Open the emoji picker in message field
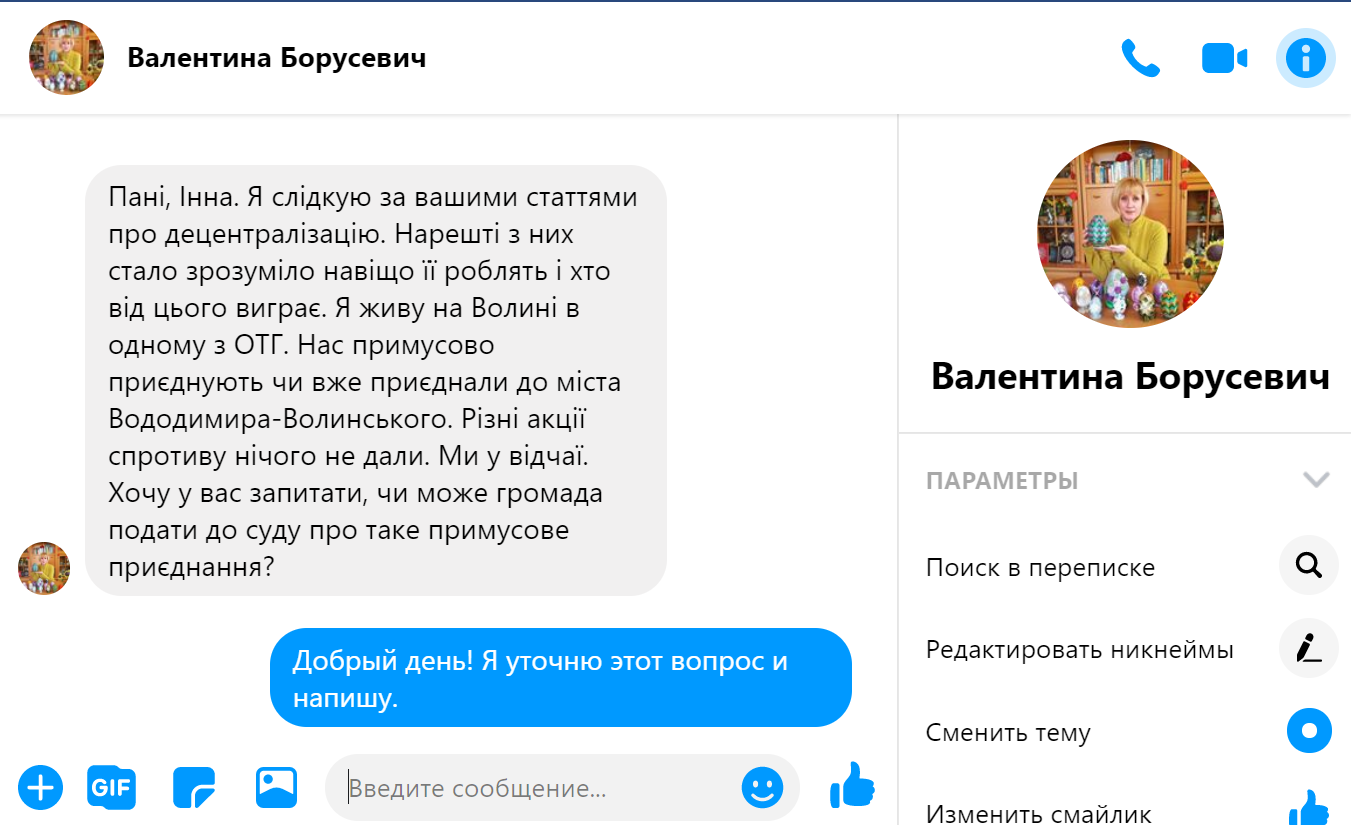The width and height of the screenshot is (1351, 825). (x=762, y=788)
